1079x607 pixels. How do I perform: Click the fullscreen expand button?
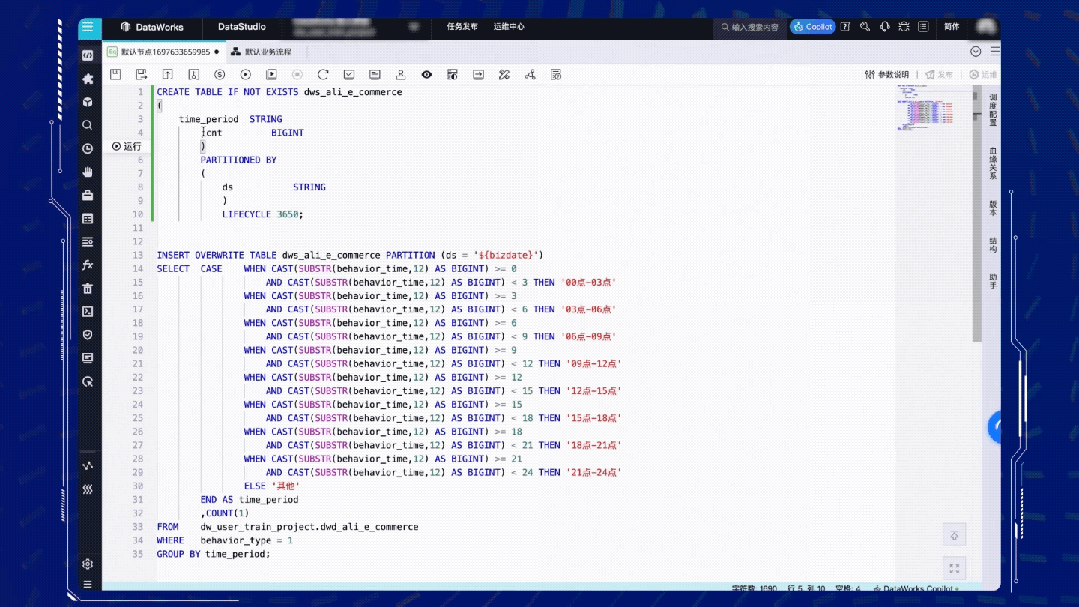(954, 568)
